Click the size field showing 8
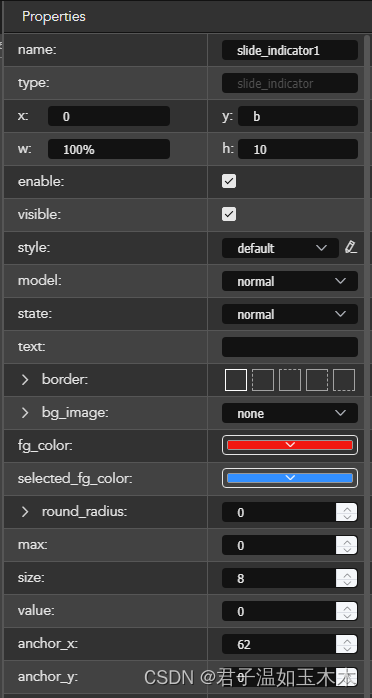 279,578
